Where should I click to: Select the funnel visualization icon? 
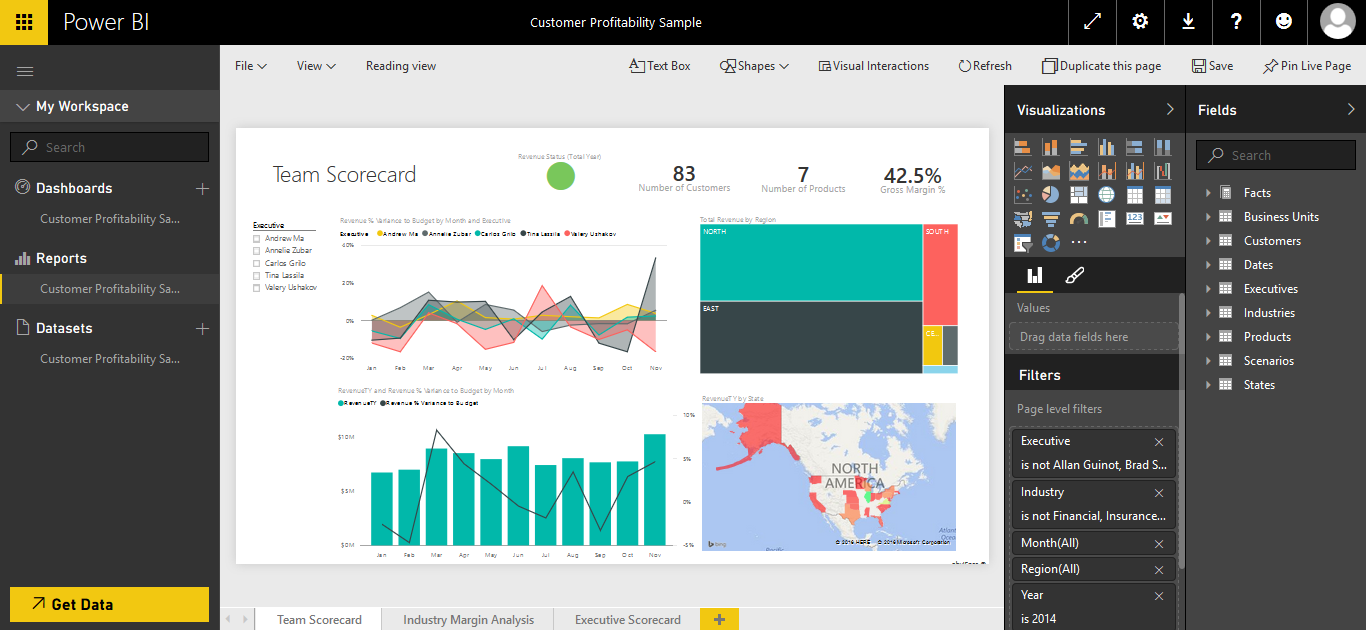pyautogui.click(x=1050, y=219)
